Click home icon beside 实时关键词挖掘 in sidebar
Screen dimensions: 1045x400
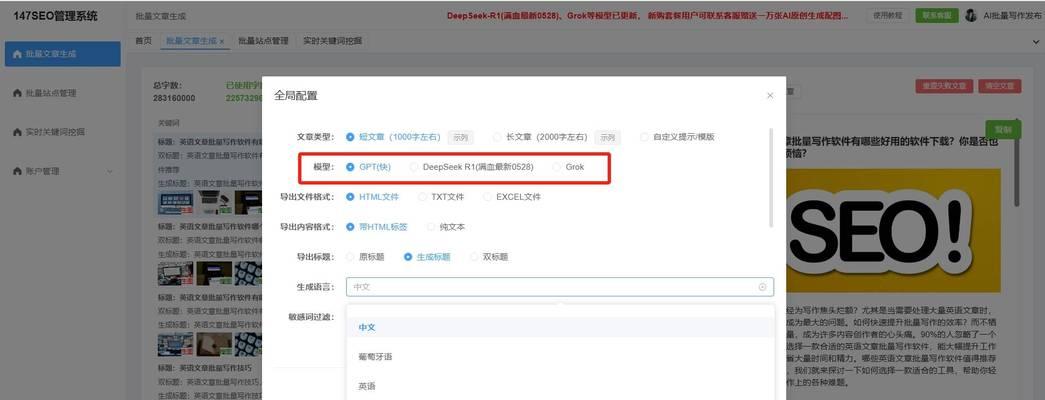(x=17, y=132)
